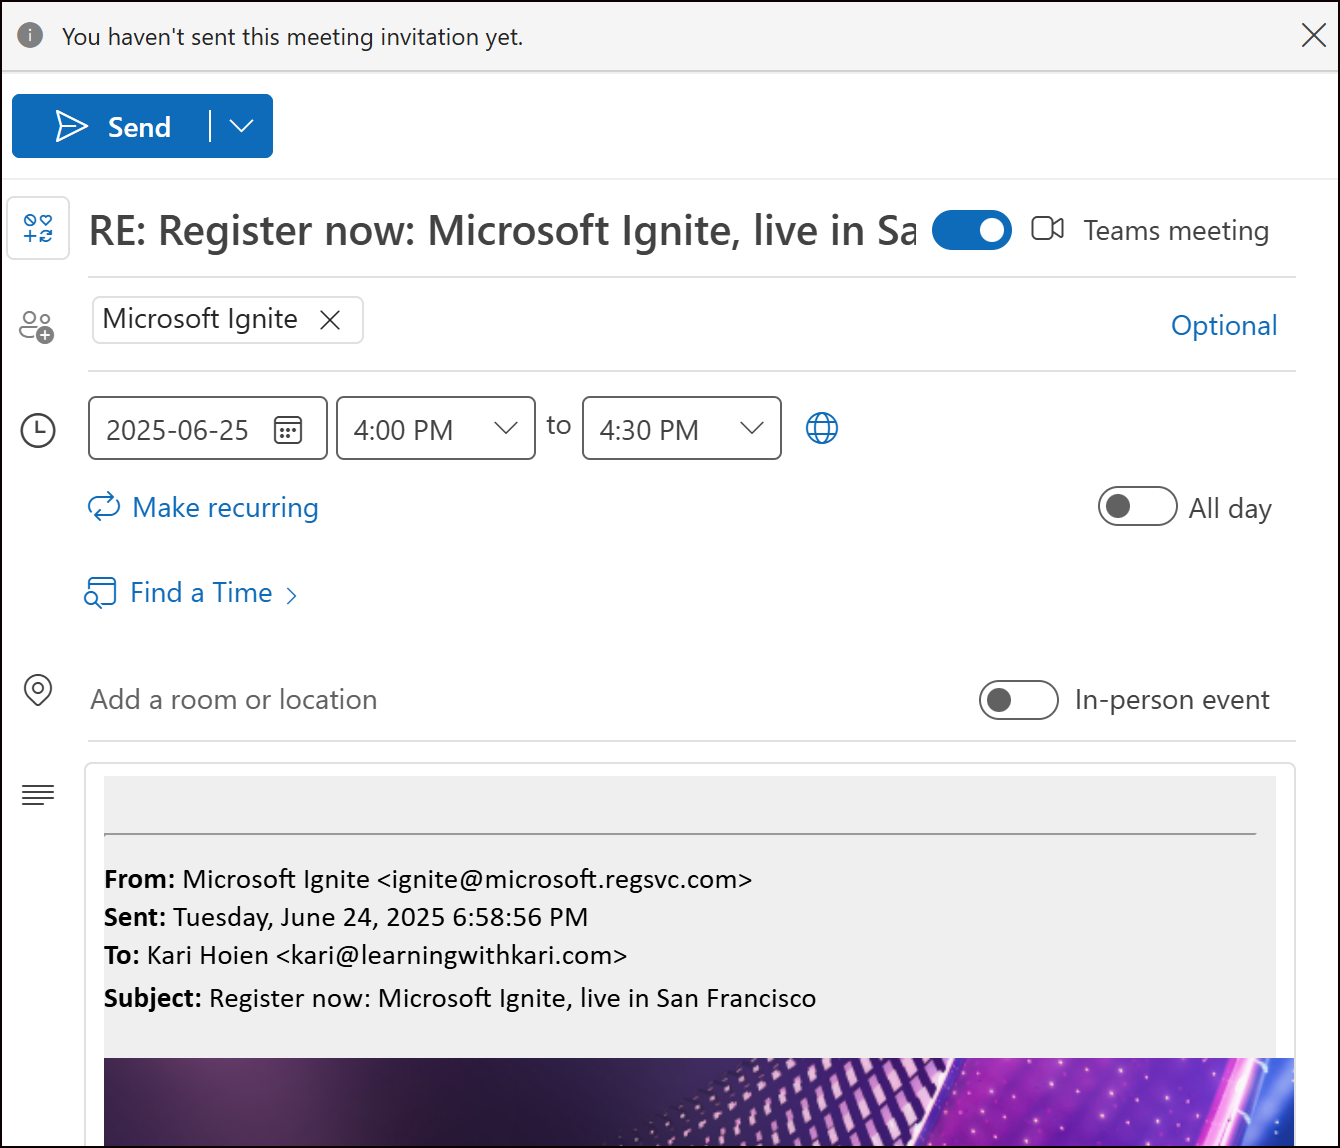Click the message body lines icon

coord(38,795)
